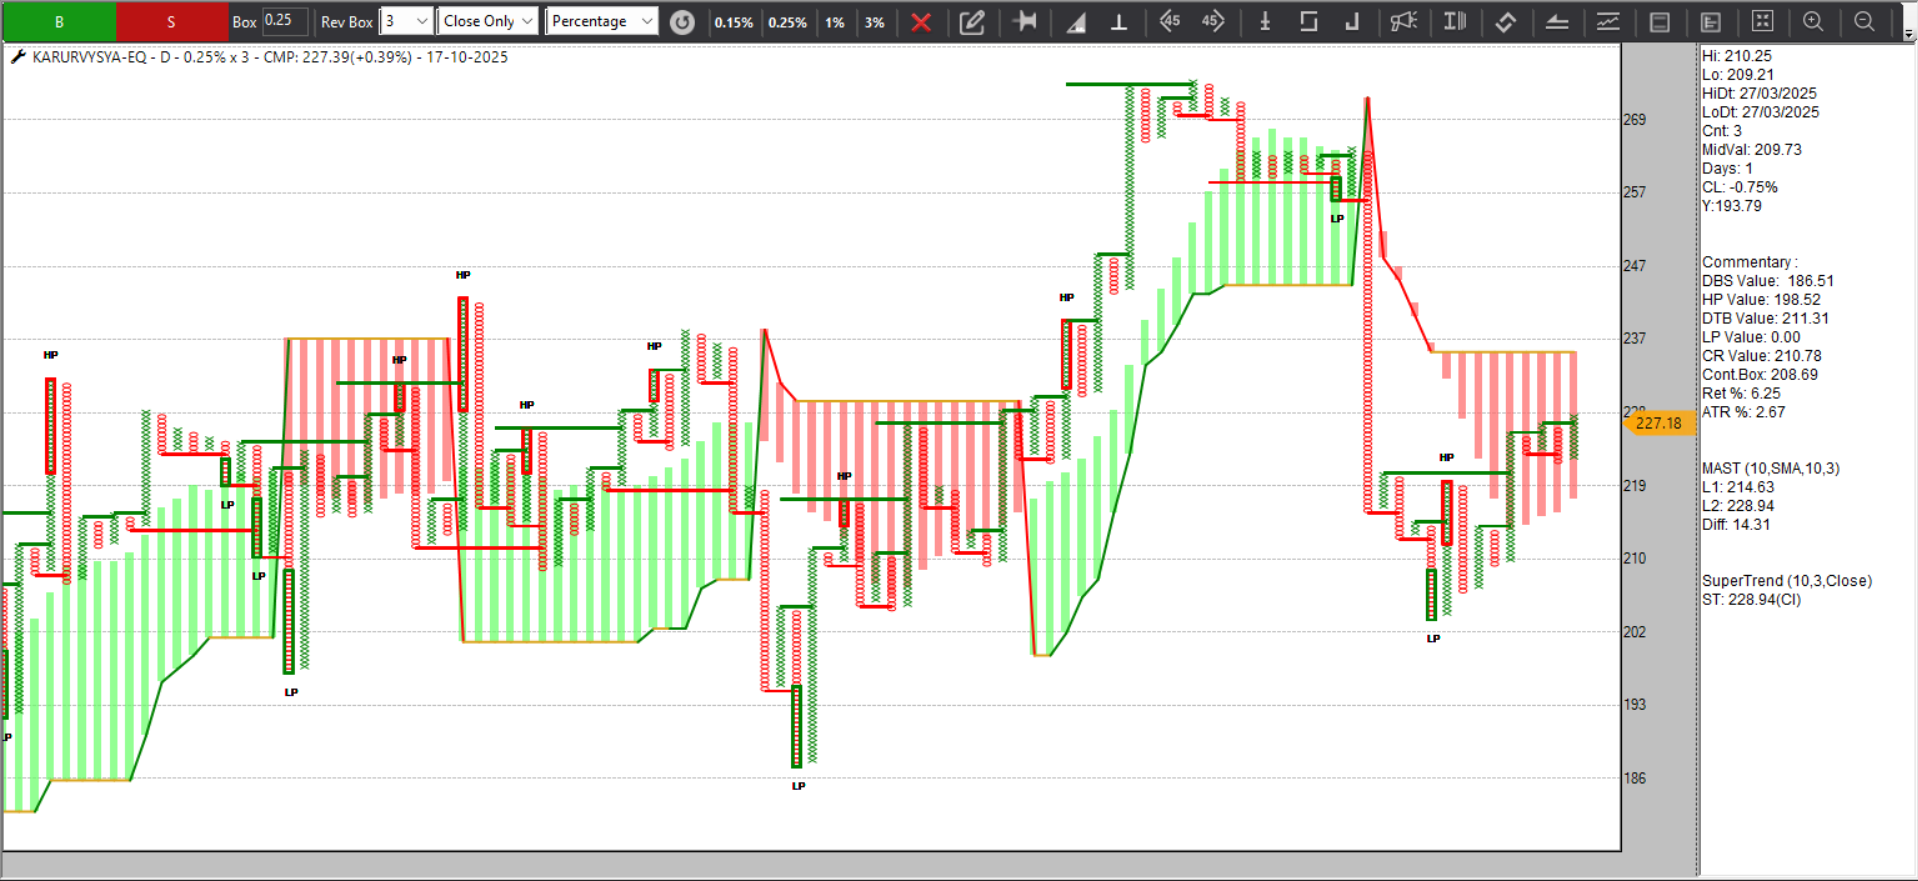The height and width of the screenshot is (881, 1918).
Task: Click the zoom in magnifier icon
Action: [x=1812, y=21]
